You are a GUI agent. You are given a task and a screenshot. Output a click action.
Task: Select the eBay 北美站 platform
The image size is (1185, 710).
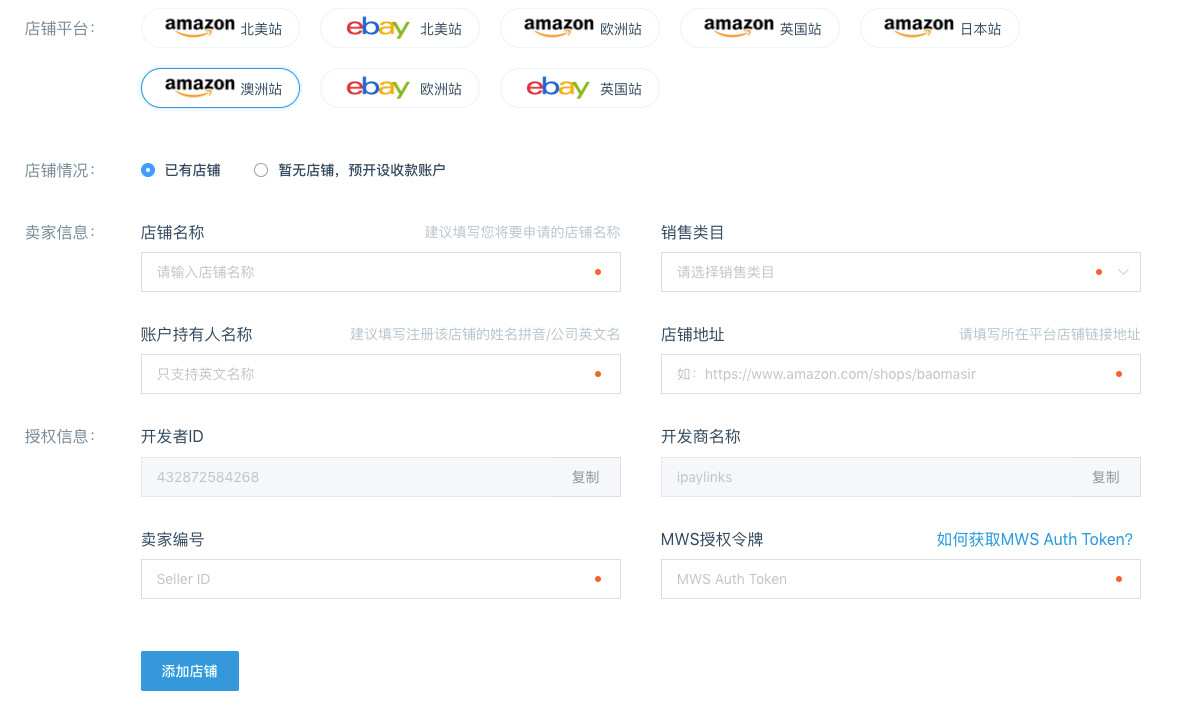pyautogui.click(x=400, y=28)
